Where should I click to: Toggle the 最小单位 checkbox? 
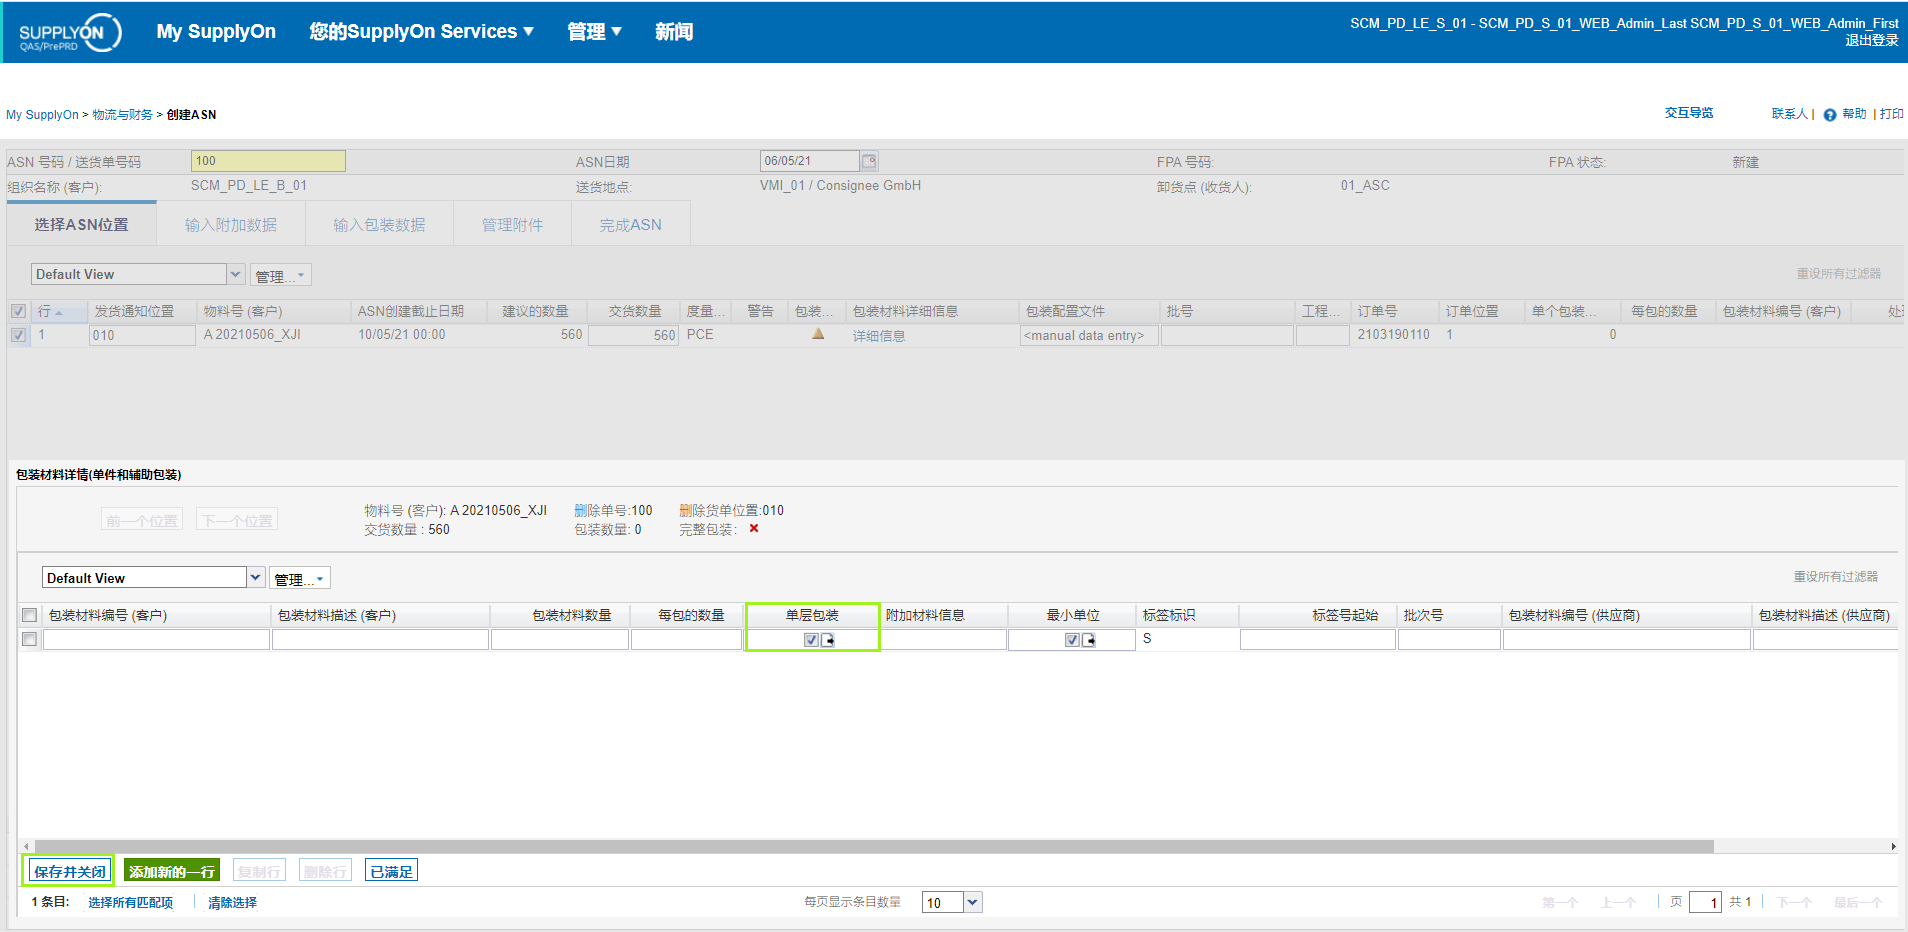(x=1072, y=640)
